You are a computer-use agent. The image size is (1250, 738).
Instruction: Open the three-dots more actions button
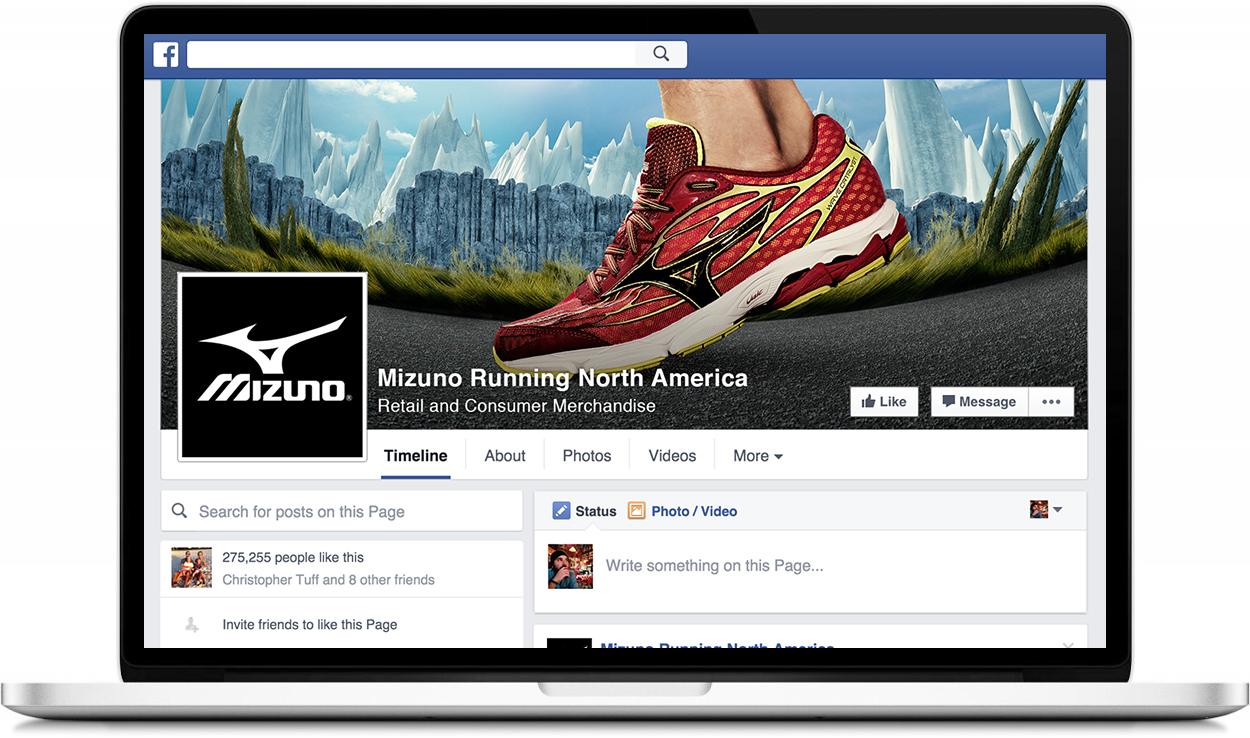coord(1050,402)
